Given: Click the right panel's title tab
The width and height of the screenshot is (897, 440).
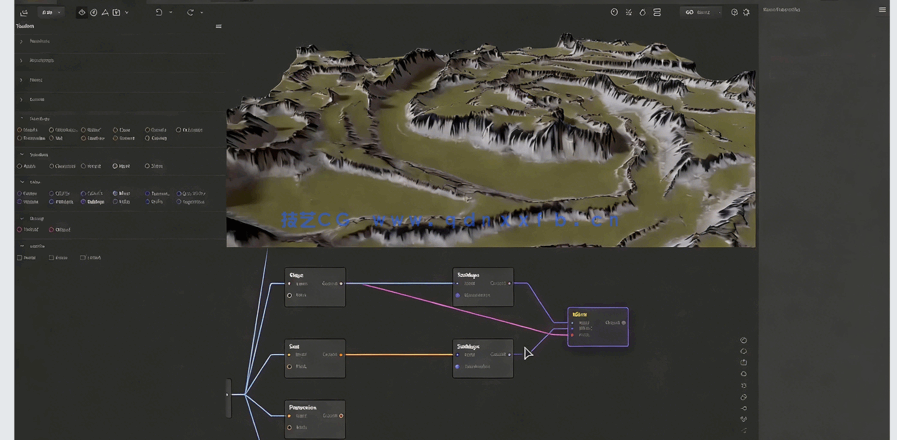Looking at the screenshot, I should click(x=781, y=10).
